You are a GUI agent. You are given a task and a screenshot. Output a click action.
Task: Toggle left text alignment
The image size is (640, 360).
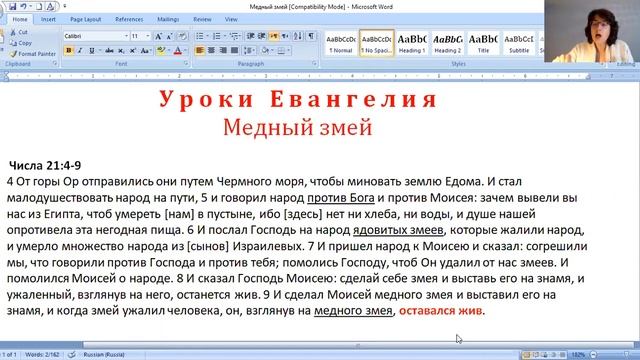point(200,51)
